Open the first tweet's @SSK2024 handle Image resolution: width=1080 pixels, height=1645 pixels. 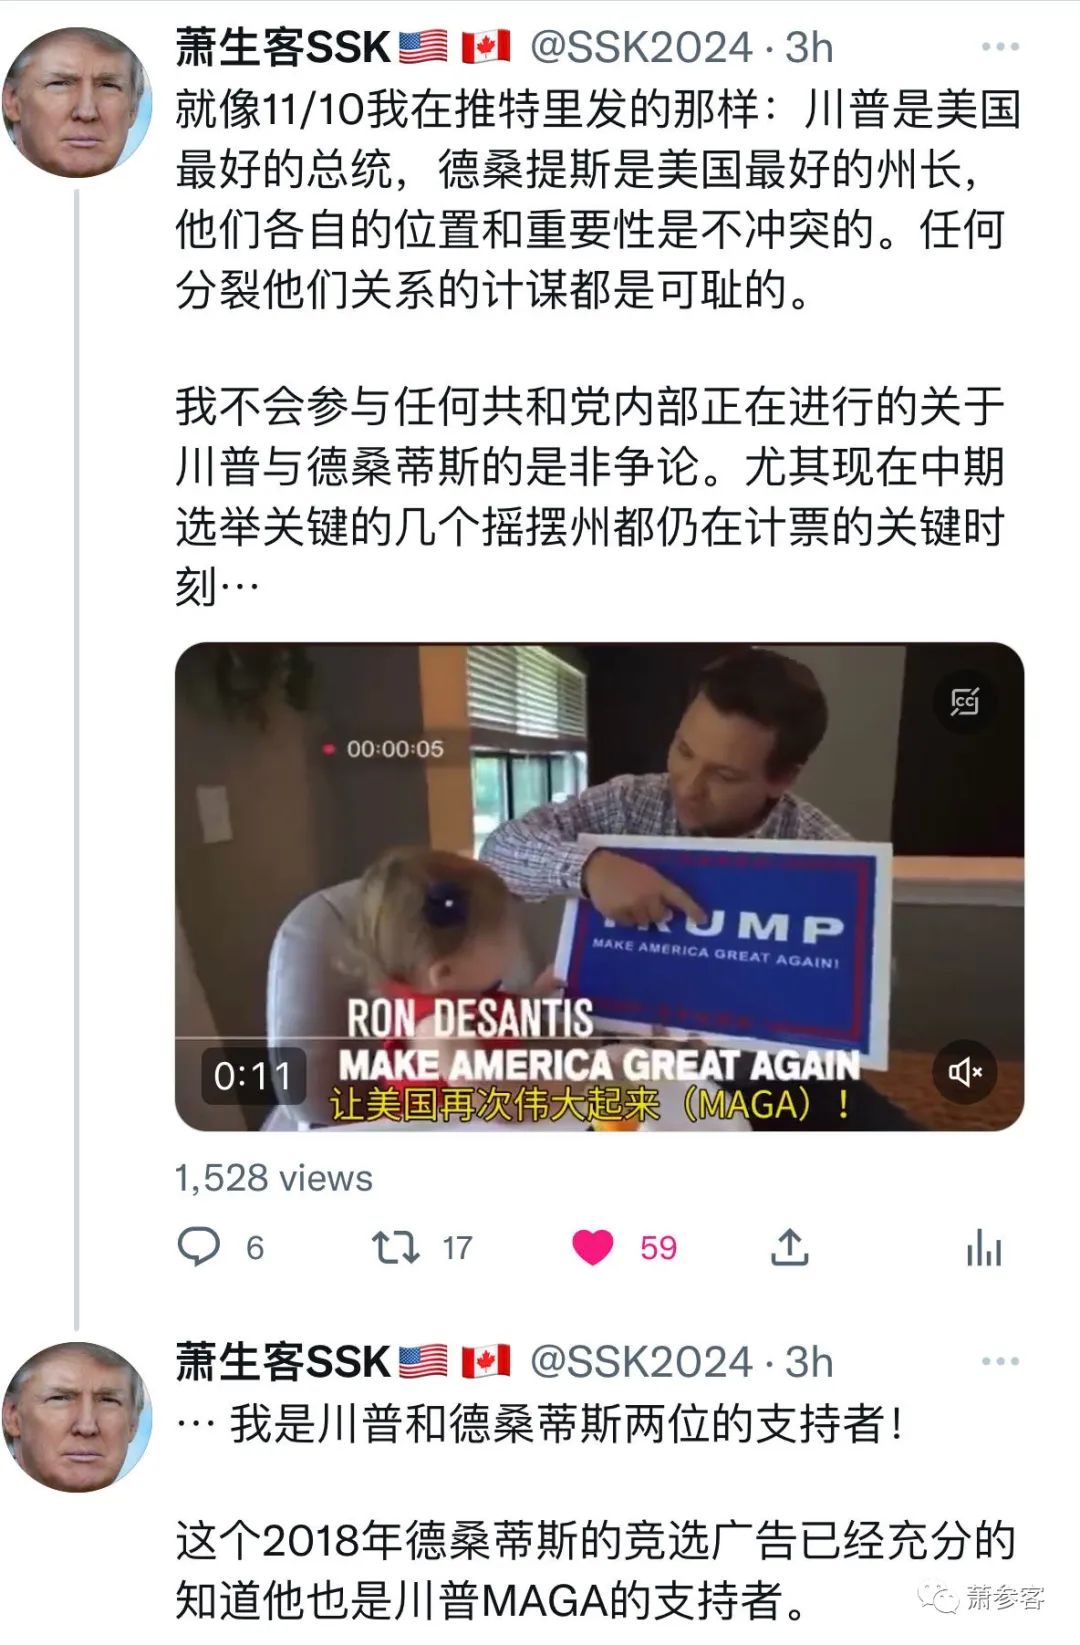[x=641, y=47]
